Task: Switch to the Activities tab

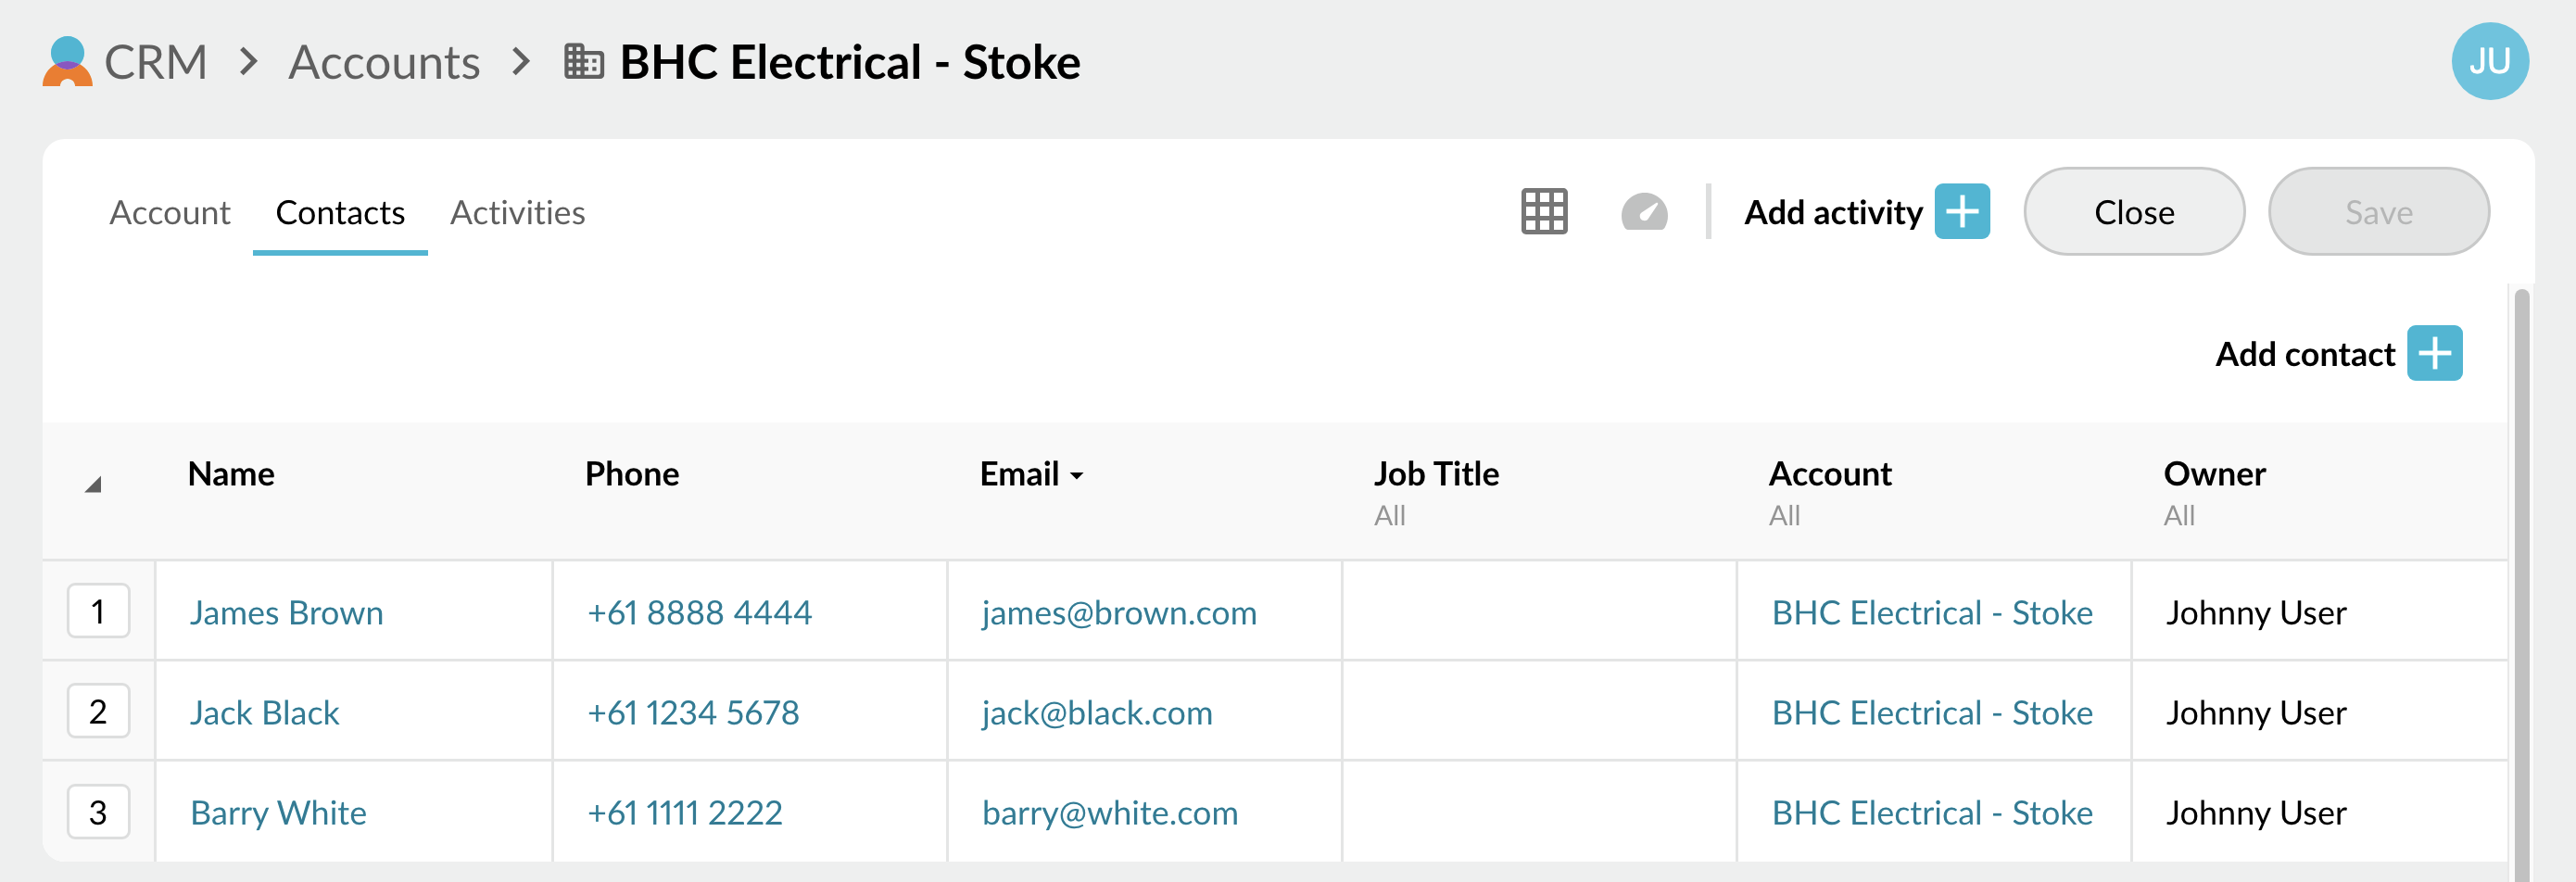Action: tap(517, 213)
